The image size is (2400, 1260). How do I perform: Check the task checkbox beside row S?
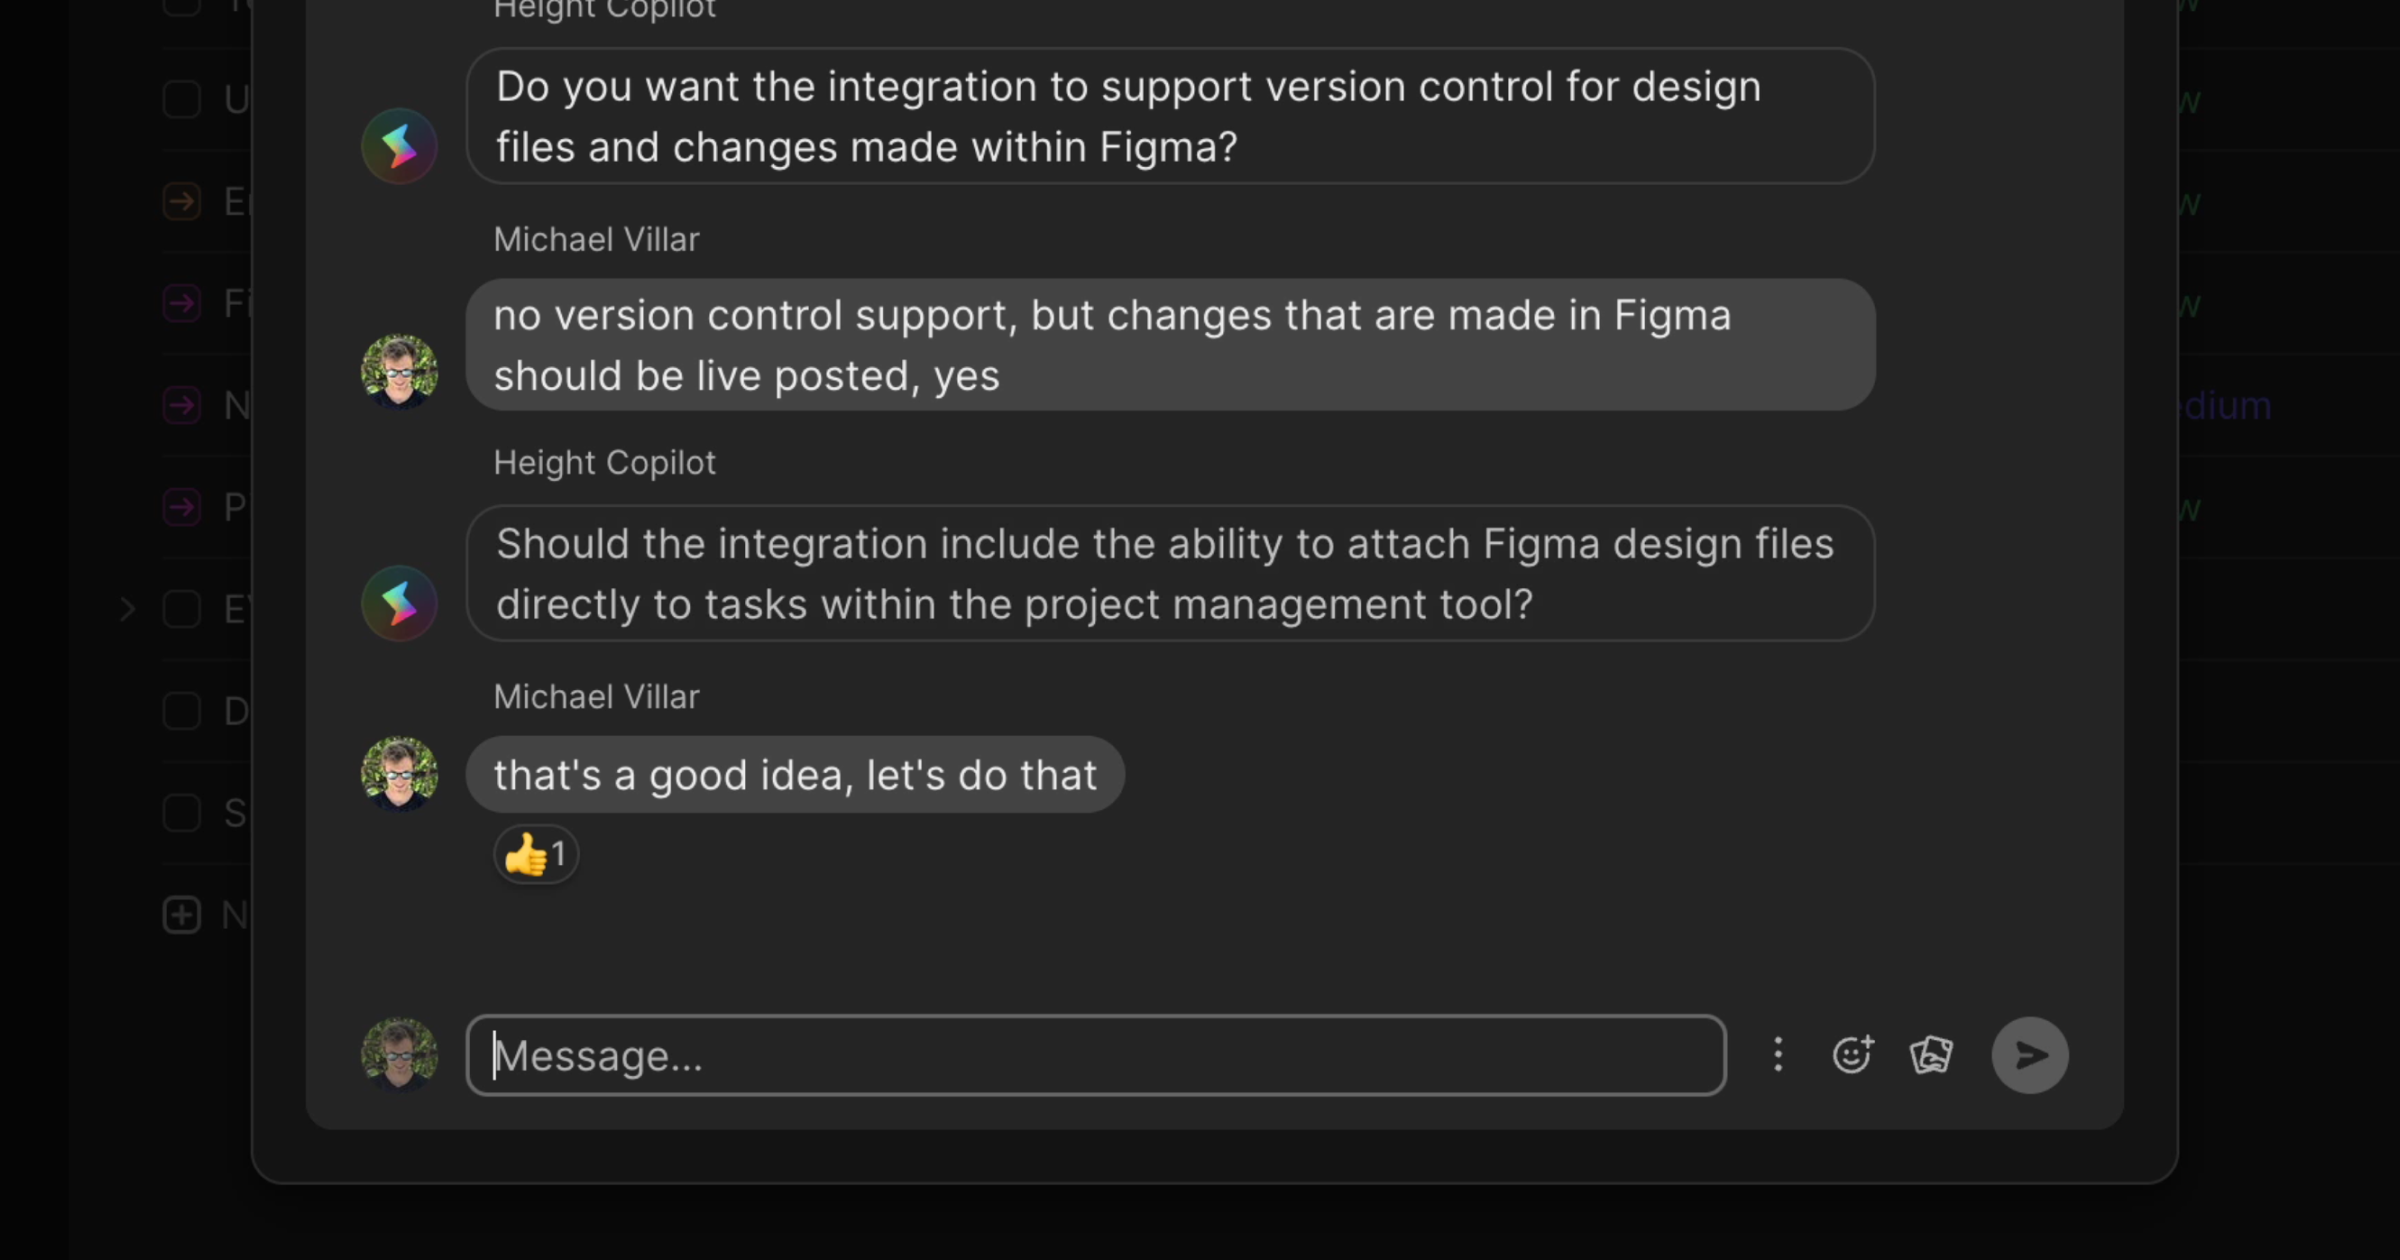pyautogui.click(x=182, y=813)
